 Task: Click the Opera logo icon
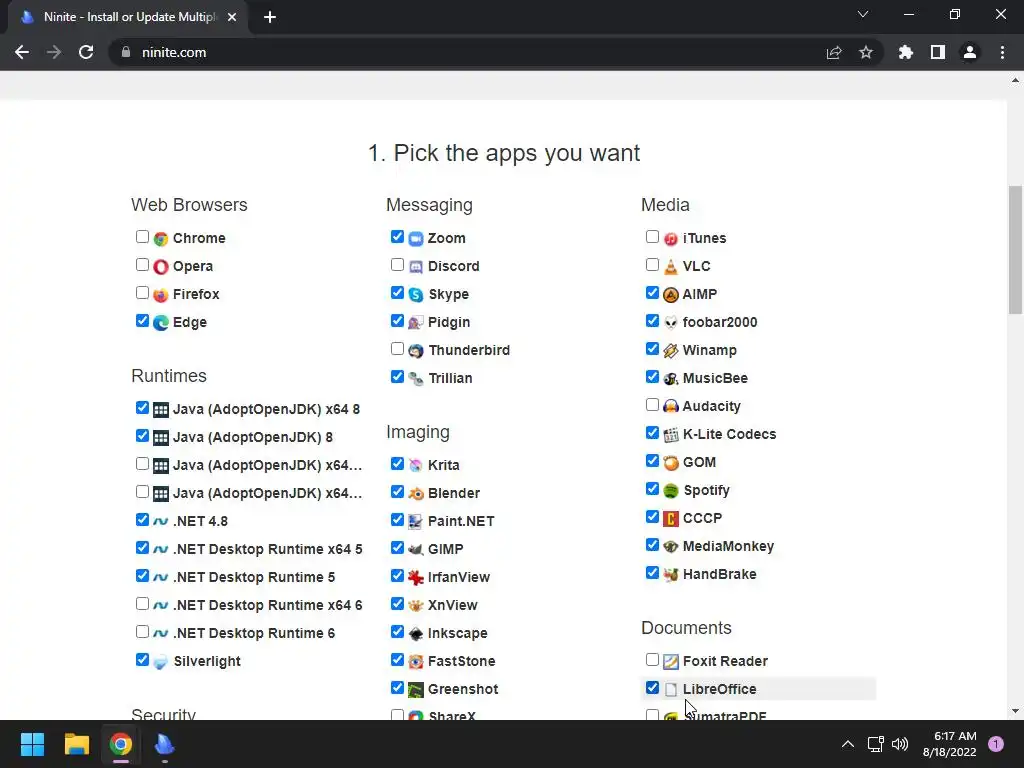point(161,266)
